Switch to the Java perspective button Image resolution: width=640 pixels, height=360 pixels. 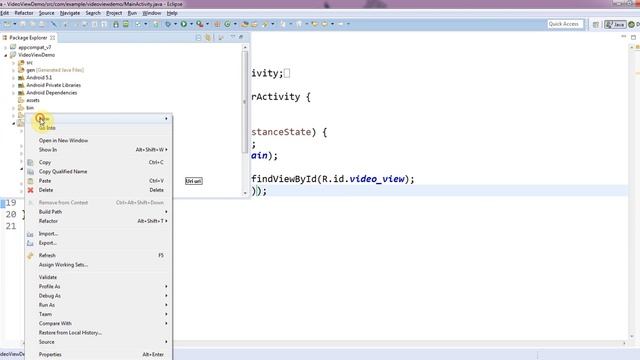[x=615, y=24]
